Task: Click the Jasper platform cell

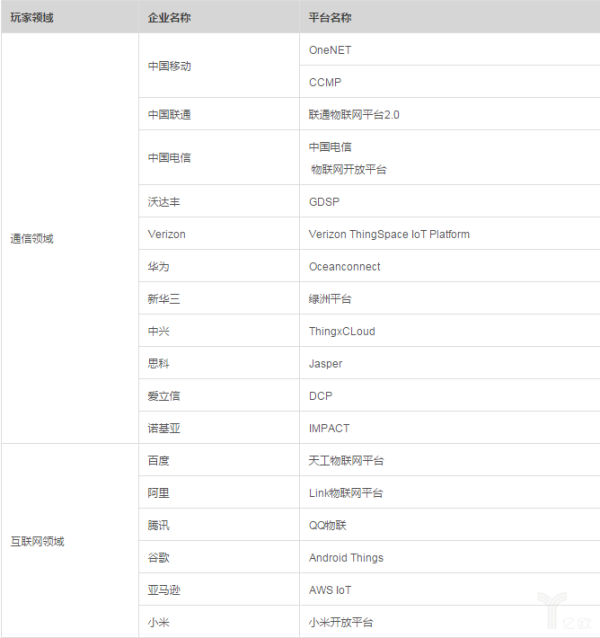Action: click(325, 364)
